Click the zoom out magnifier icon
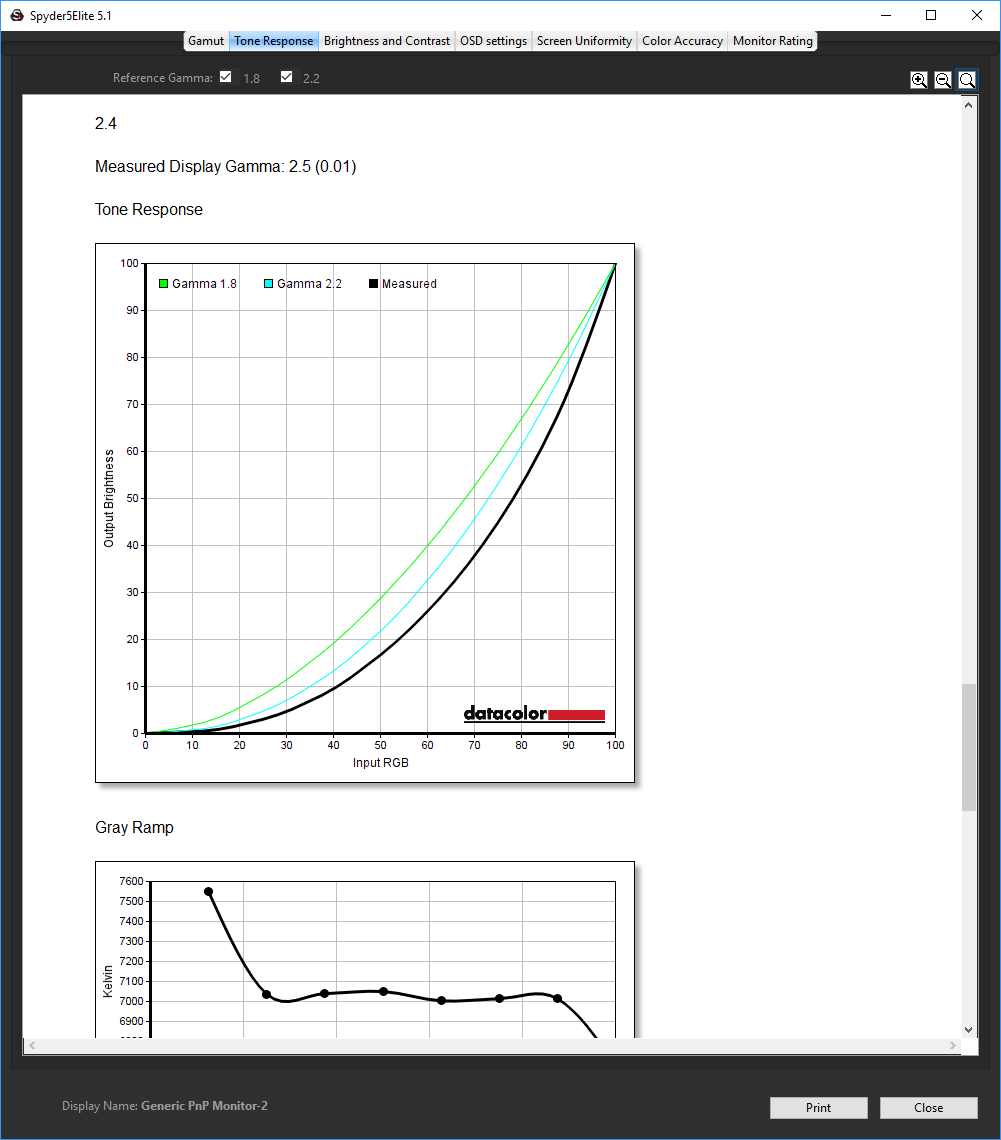 943,80
